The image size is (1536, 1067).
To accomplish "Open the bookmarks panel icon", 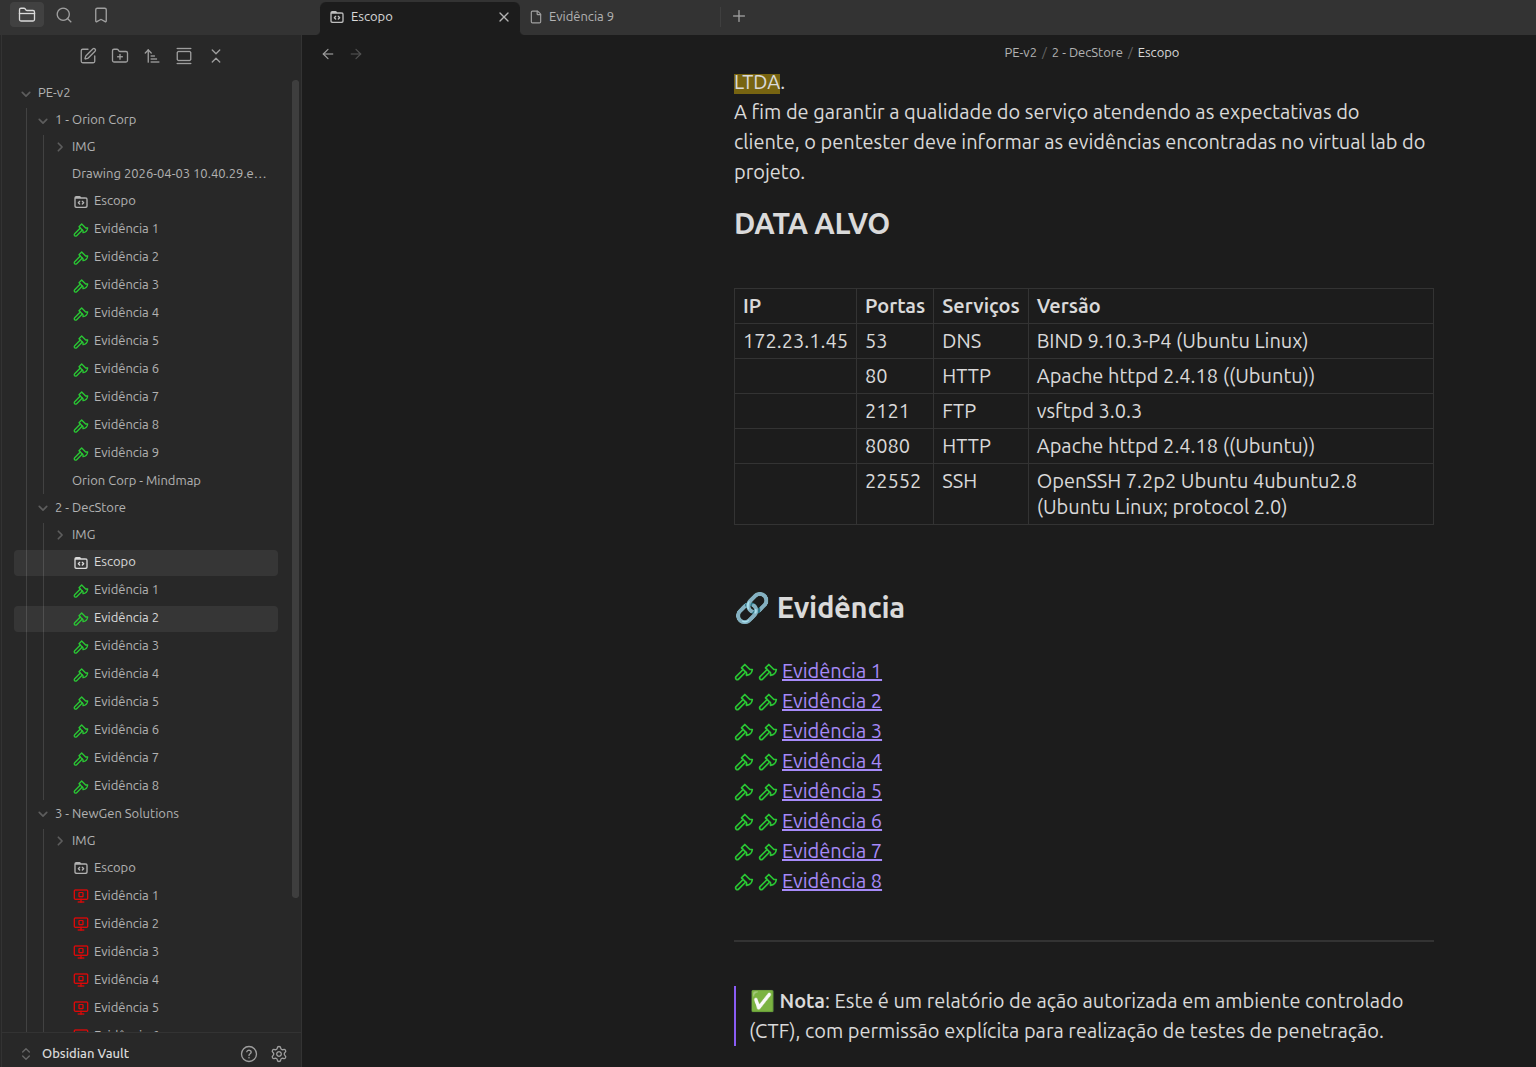I will click(x=101, y=15).
